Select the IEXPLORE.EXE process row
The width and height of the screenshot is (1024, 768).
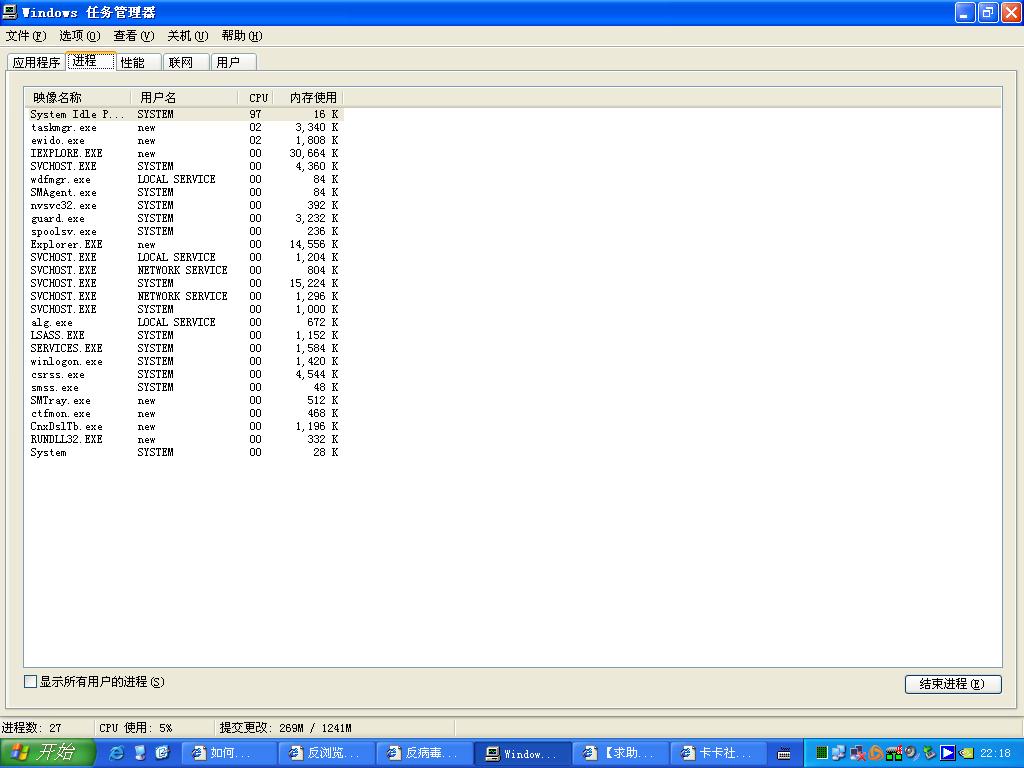(x=184, y=153)
